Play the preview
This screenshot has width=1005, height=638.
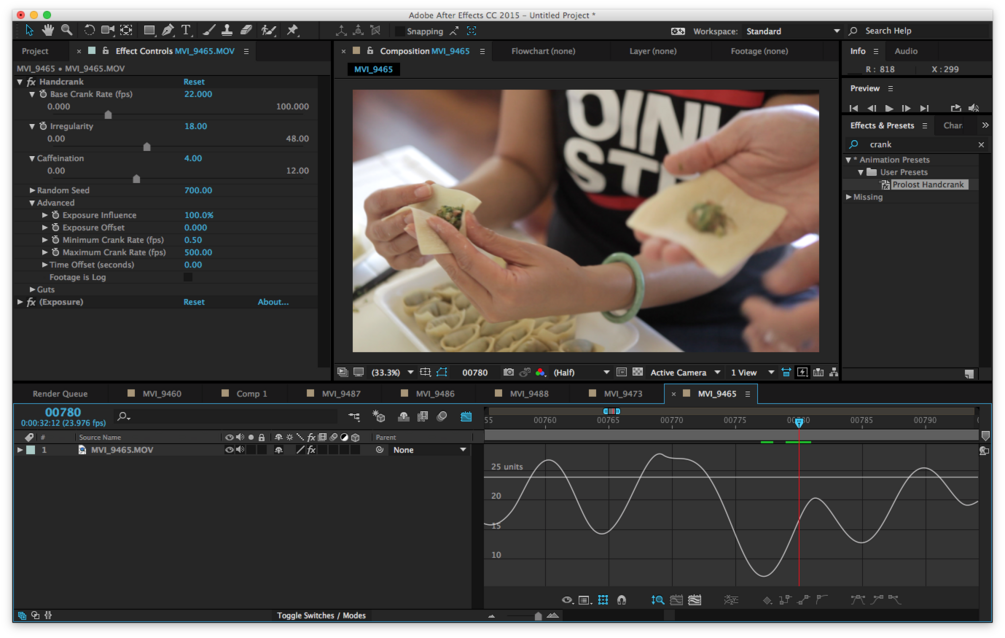pyautogui.click(x=888, y=108)
